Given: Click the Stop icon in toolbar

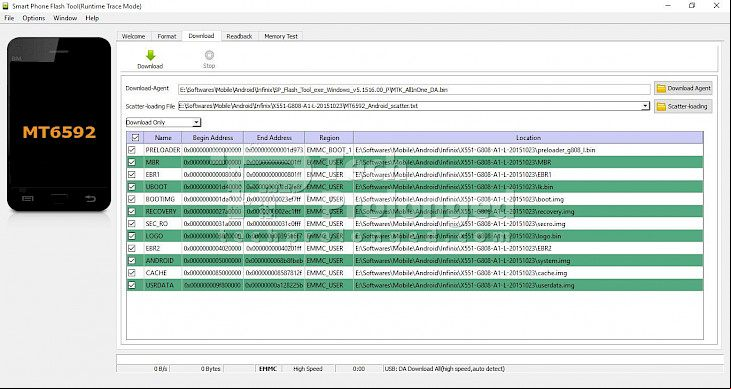Looking at the screenshot, I should click(209, 55).
